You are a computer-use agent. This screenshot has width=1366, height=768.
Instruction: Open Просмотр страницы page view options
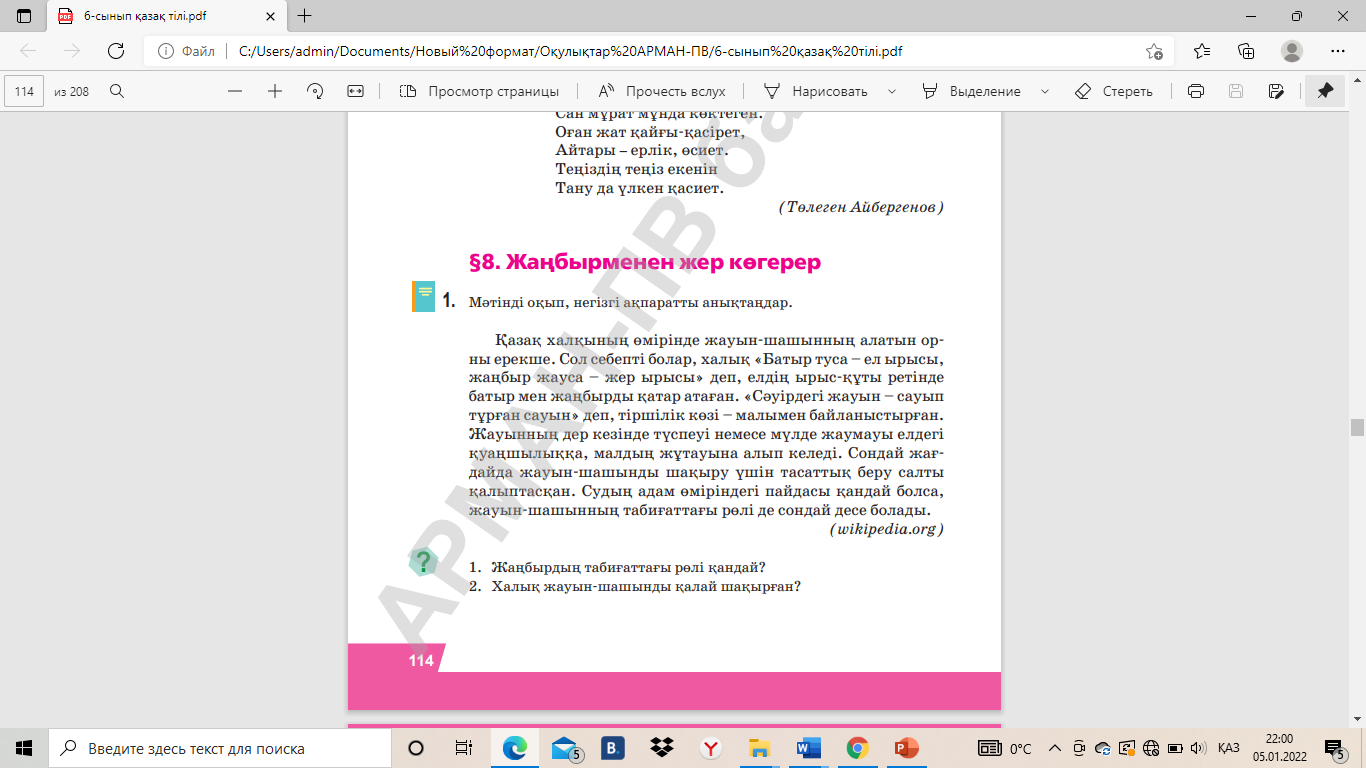479,91
